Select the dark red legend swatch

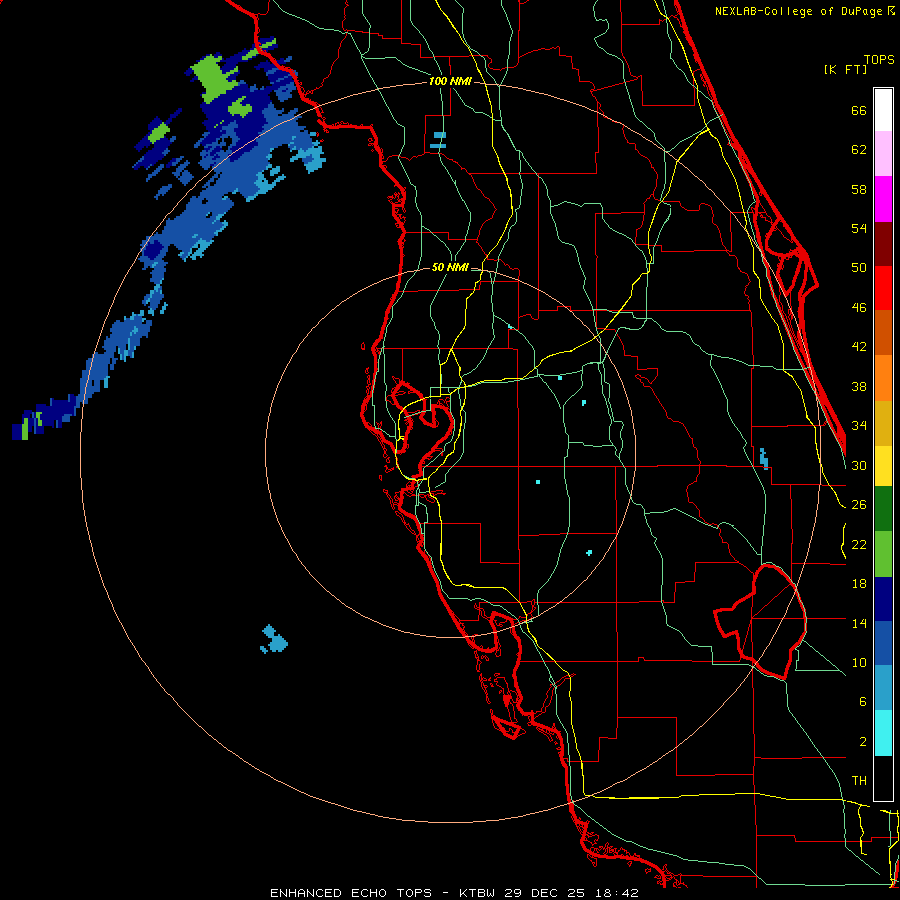[883, 244]
